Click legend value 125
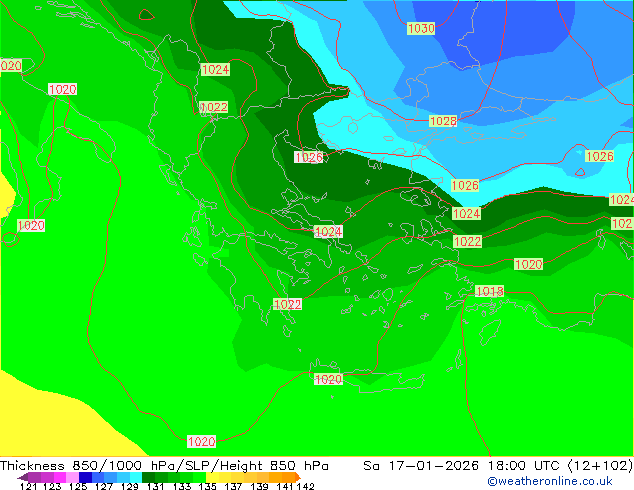 pos(78,486)
